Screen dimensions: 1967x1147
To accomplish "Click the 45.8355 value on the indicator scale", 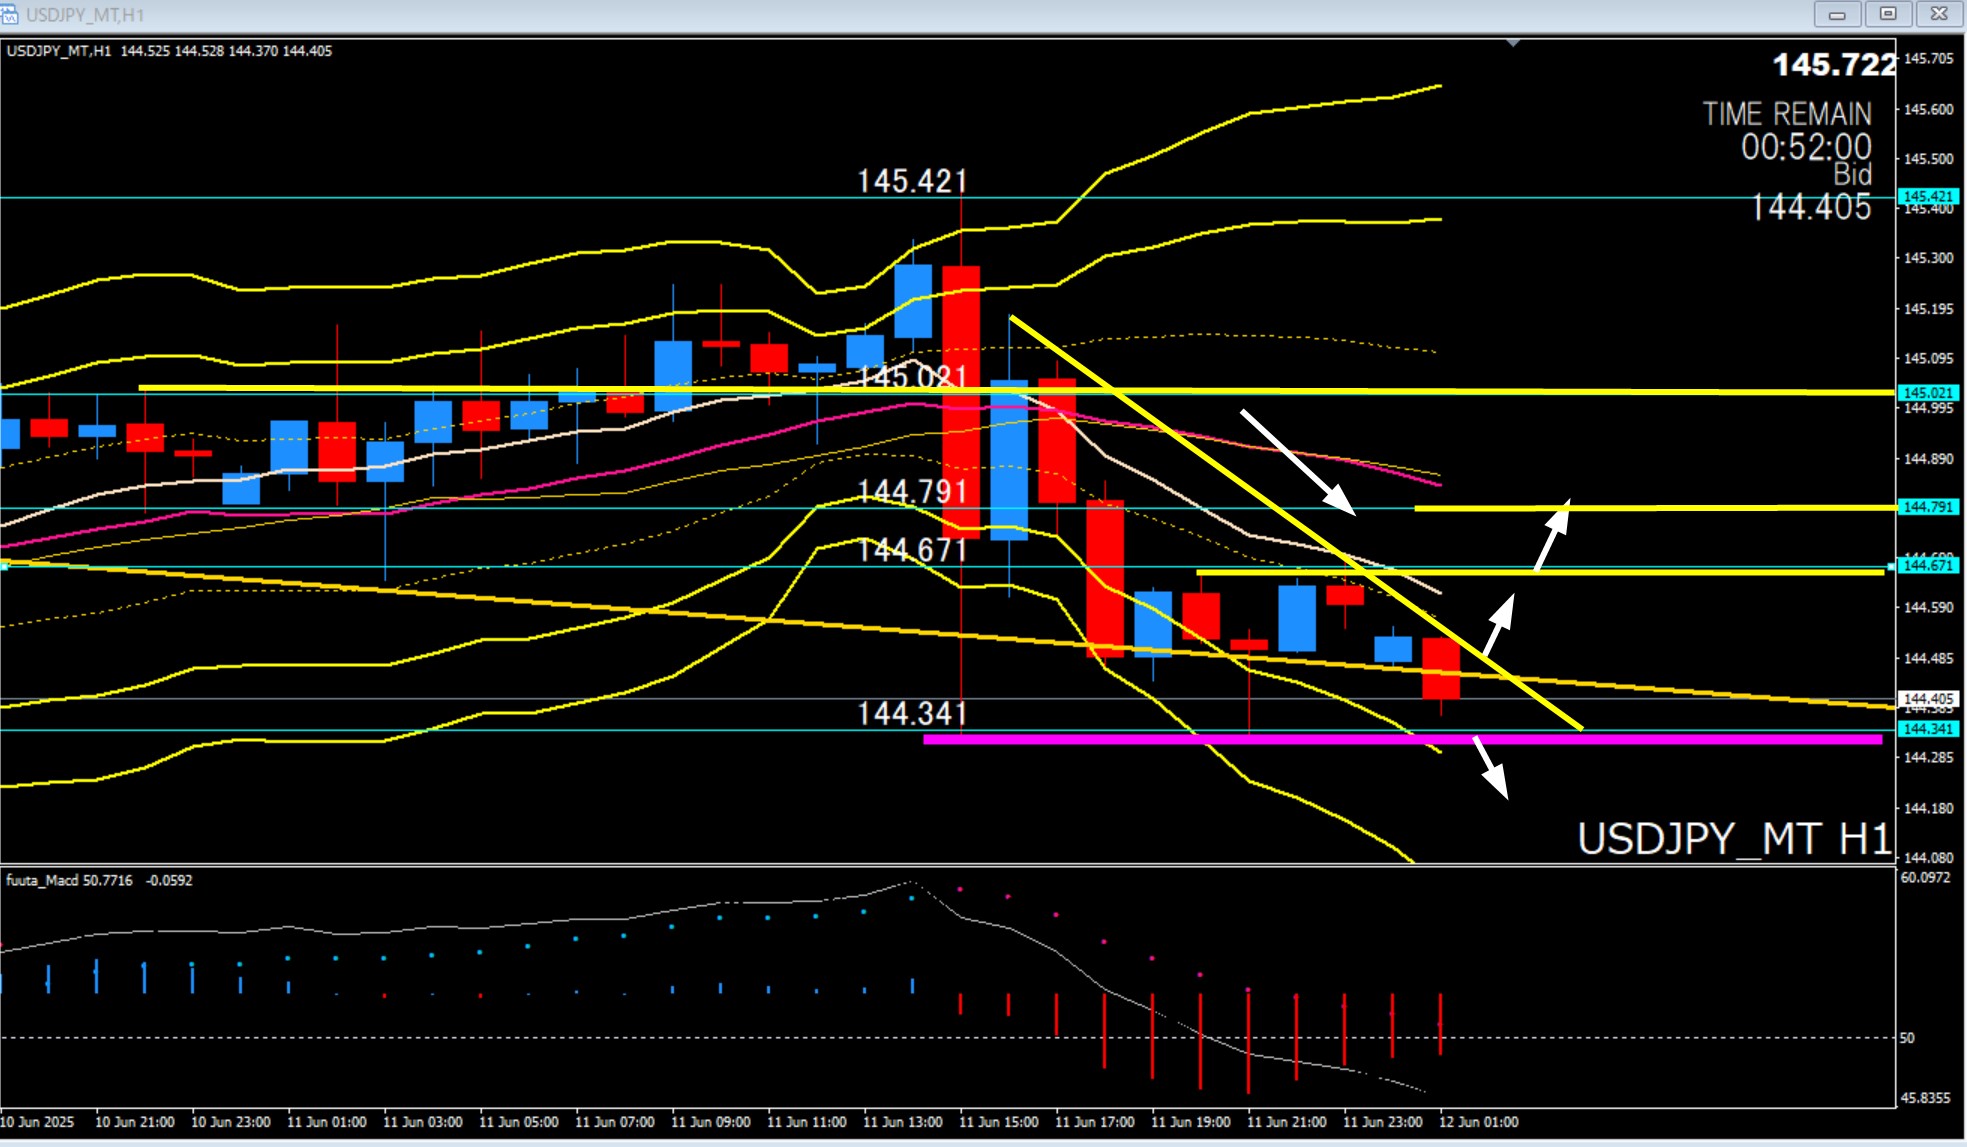I will (x=1925, y=1098).
